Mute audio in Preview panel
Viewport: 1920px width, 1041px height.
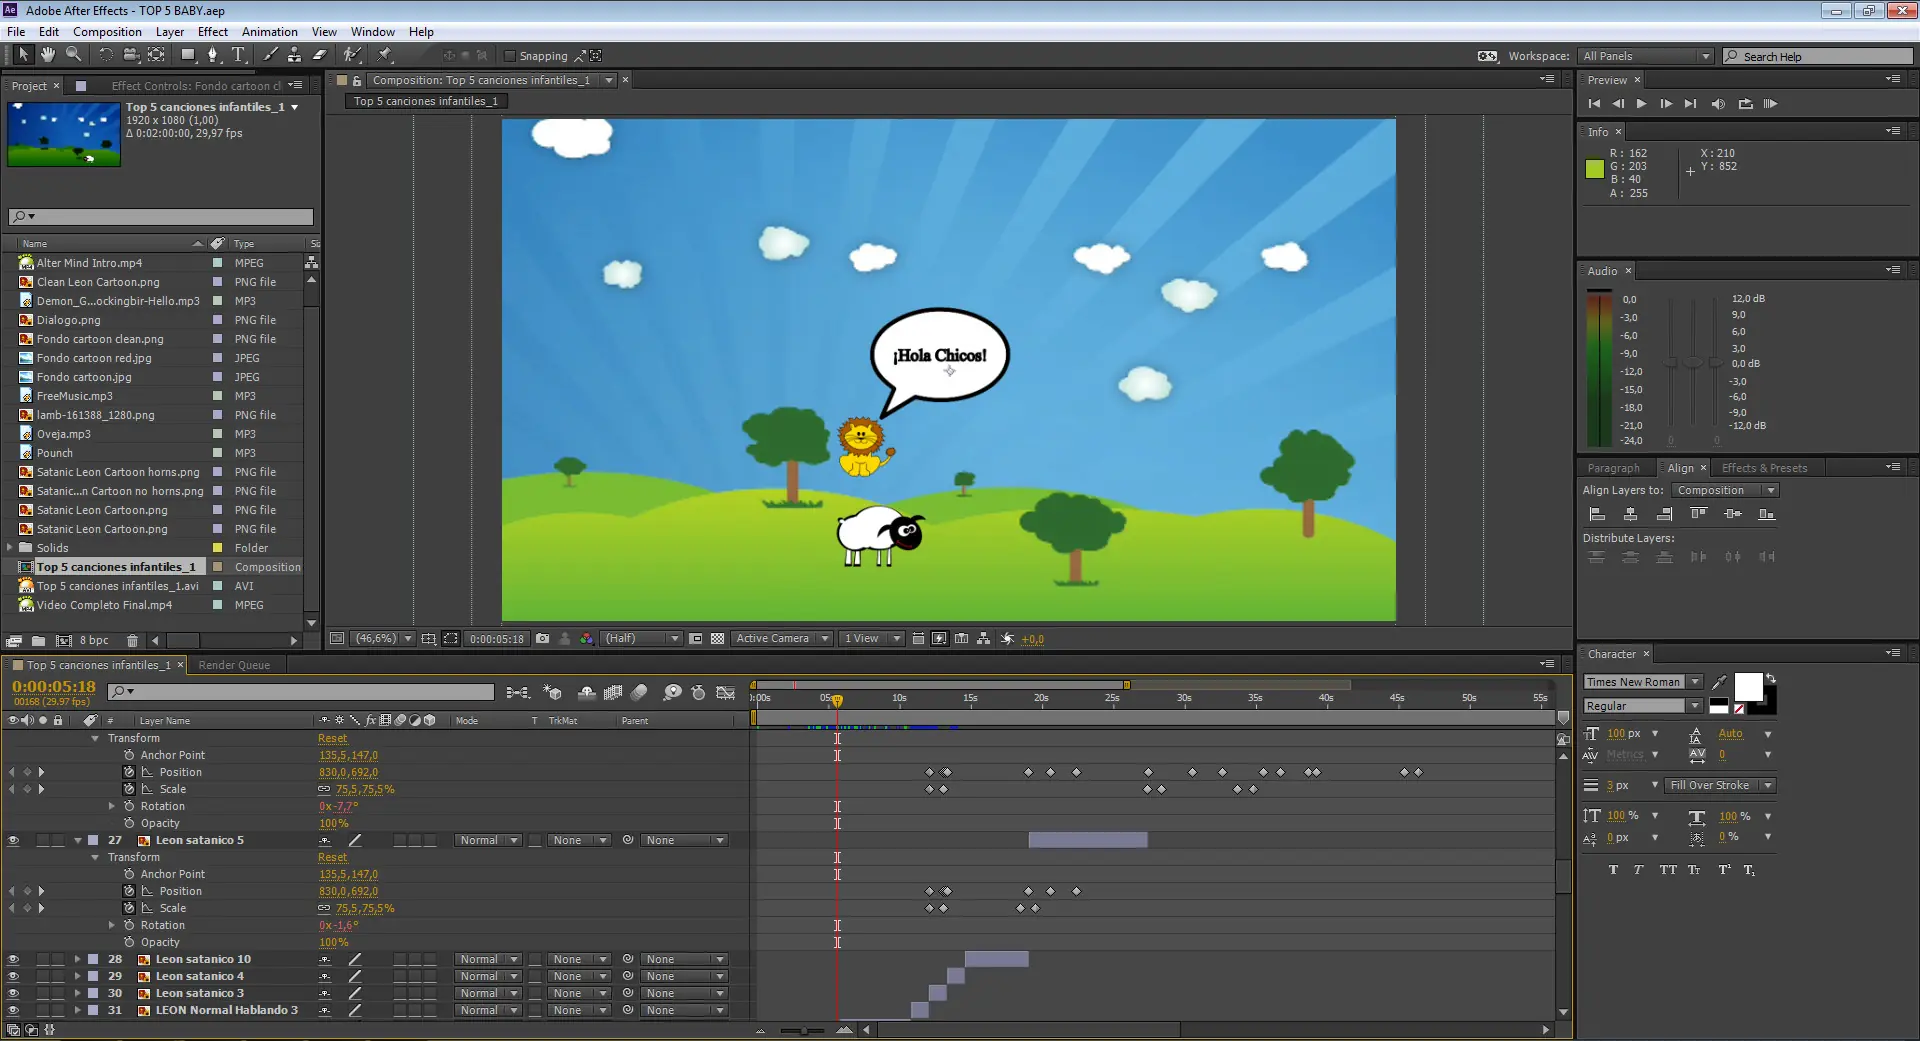click(x=1718, y=104)
